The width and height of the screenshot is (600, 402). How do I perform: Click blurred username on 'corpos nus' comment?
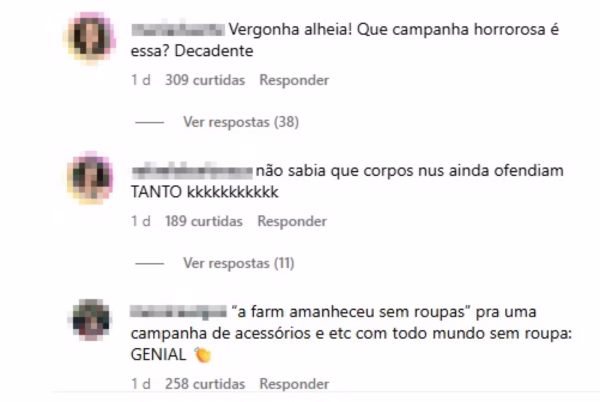pos(192,171)
